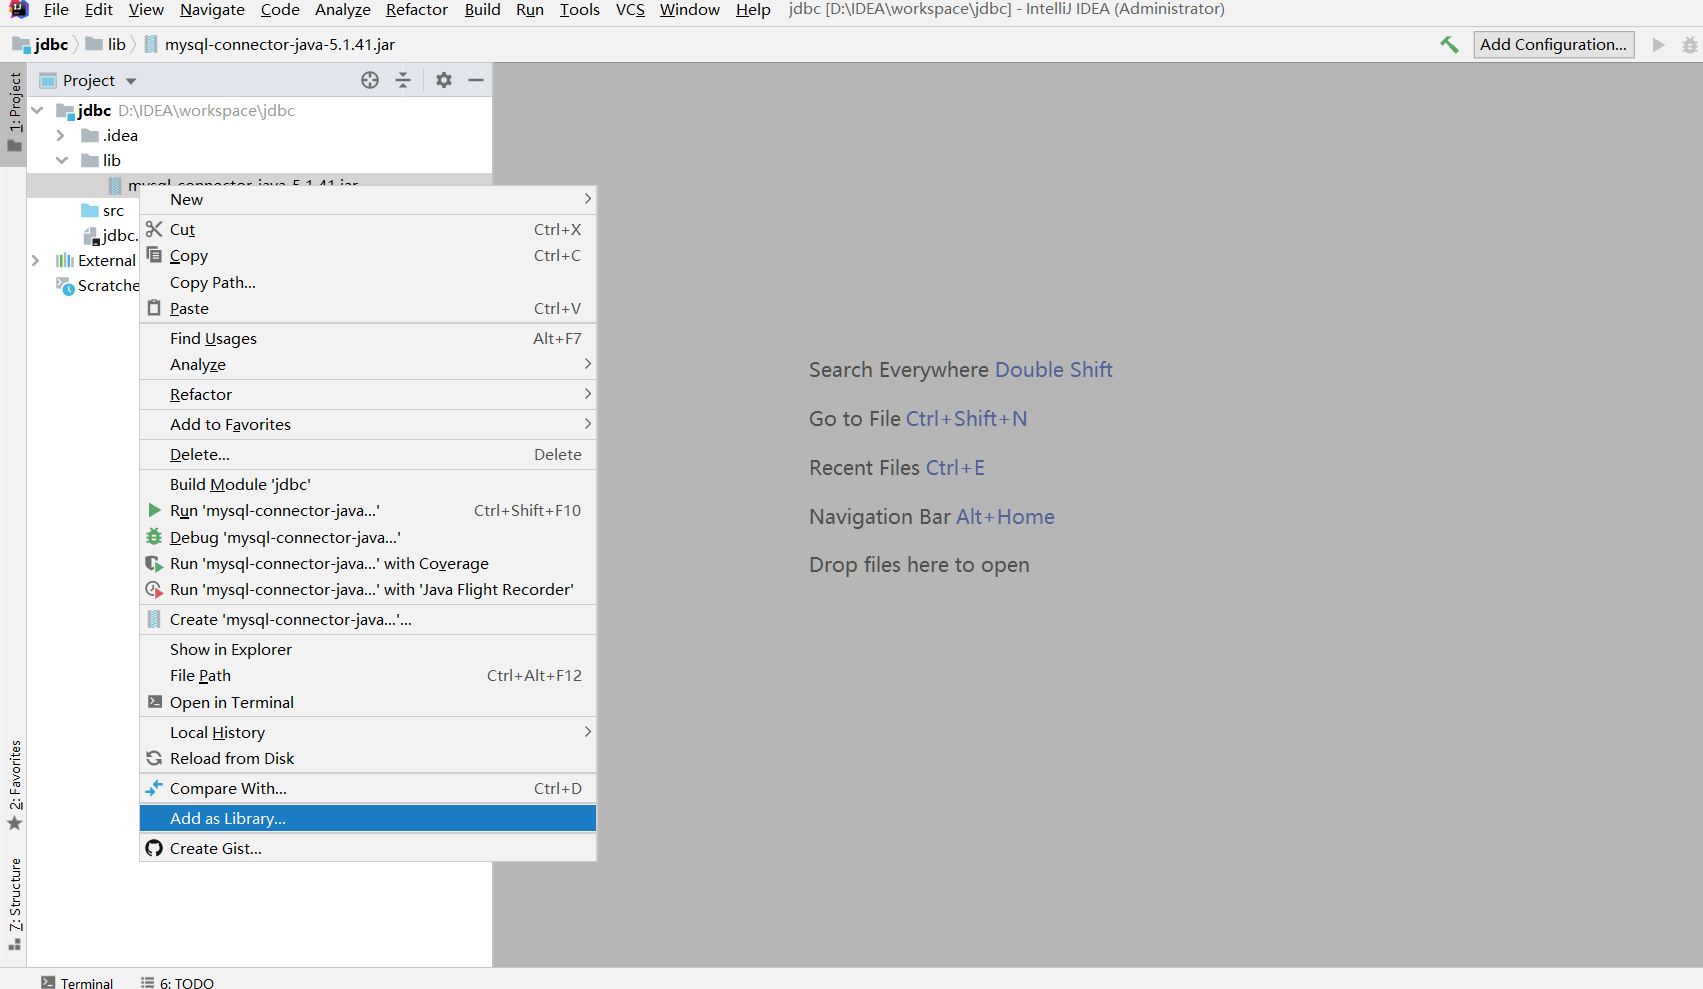Click the clipboard Paste icon
Screen dimensions: 1703x989
click(x=154, y=308)
